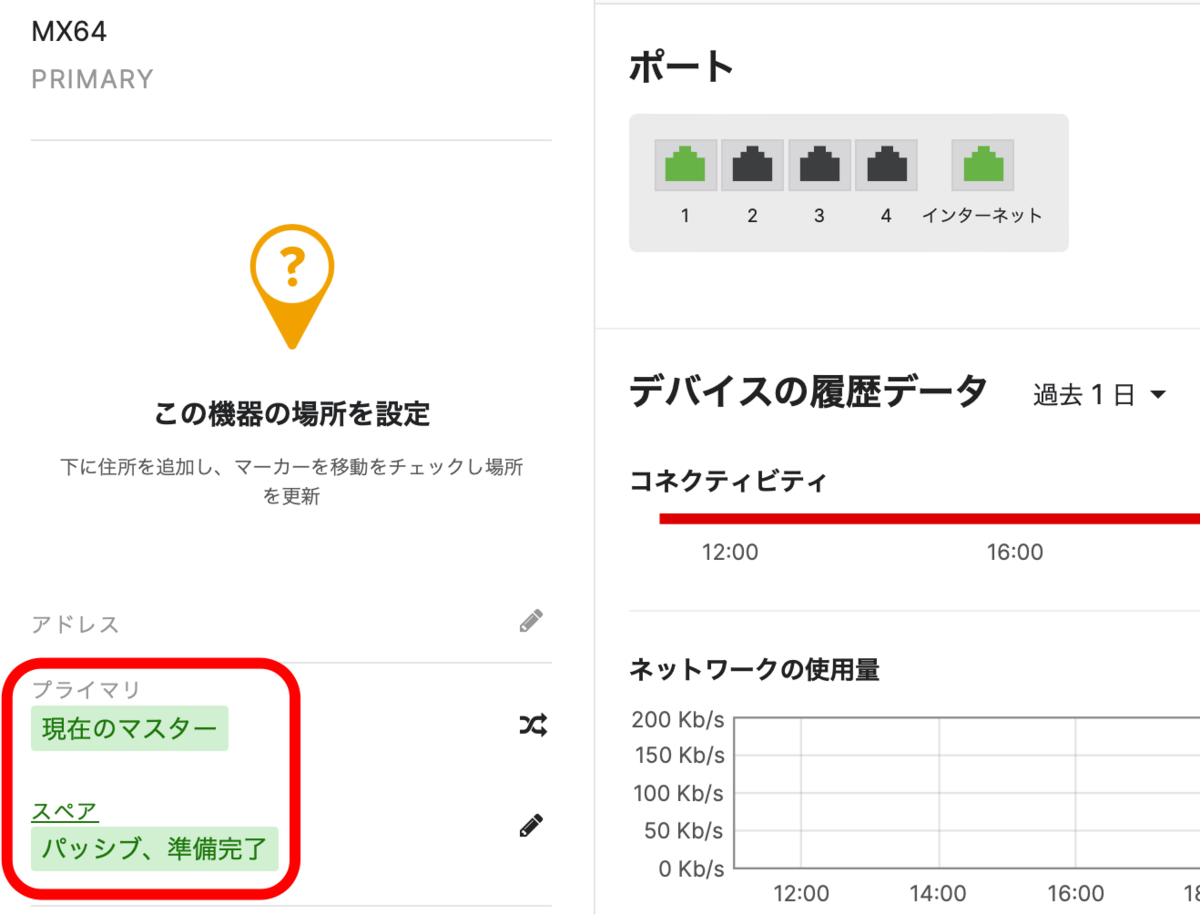Click the インターネット uplink port icon

point(983,164)
